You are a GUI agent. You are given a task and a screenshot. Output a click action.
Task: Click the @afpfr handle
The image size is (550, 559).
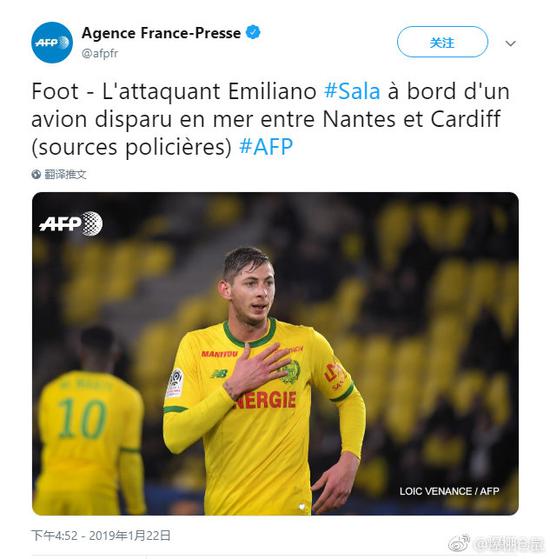[100, 53]
